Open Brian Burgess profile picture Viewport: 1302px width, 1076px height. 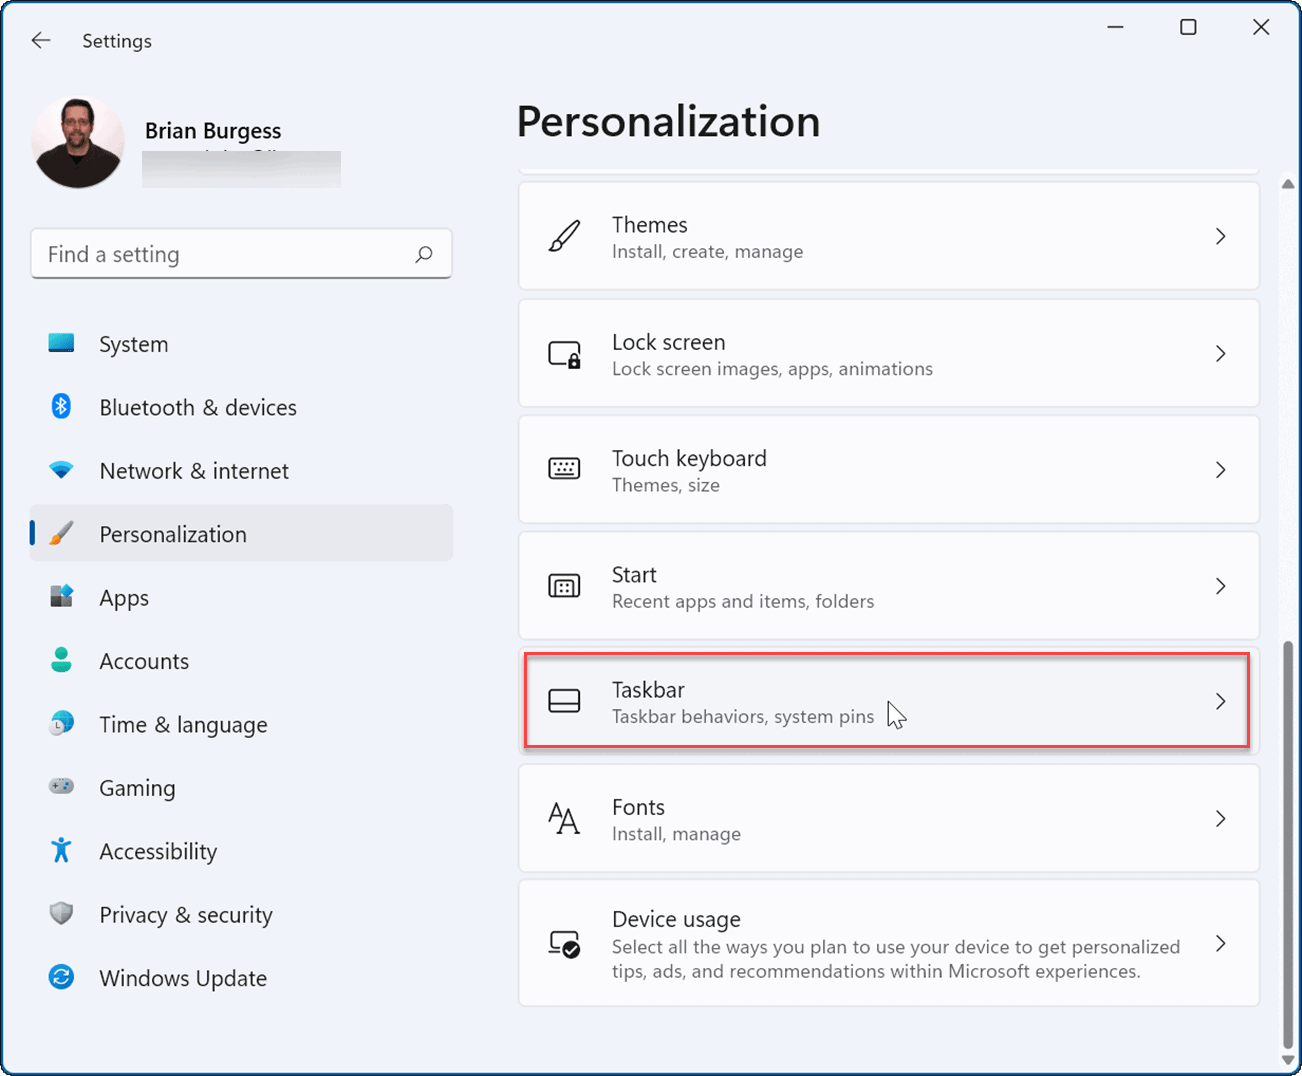78,141
